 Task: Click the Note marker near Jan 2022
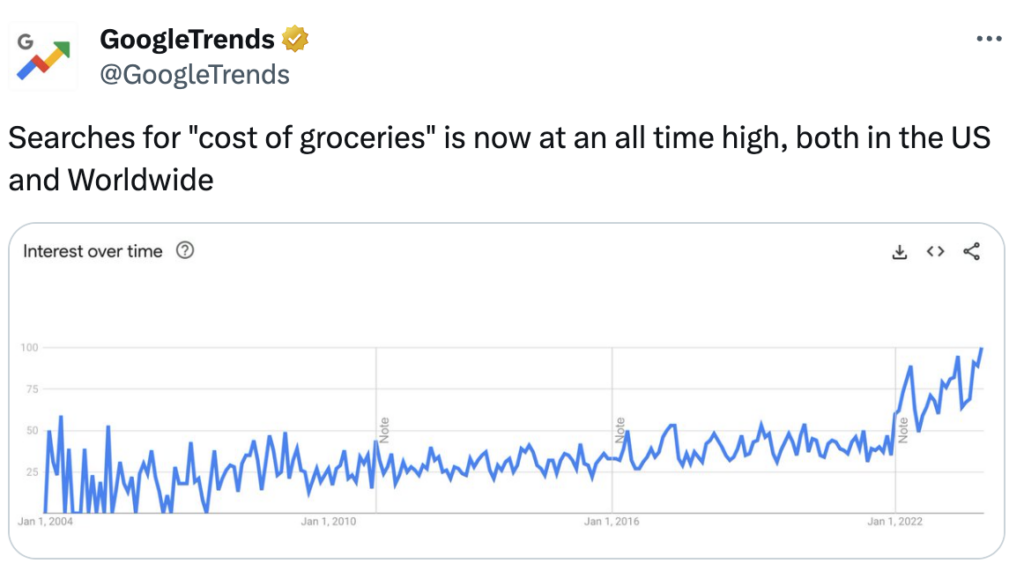903,430
